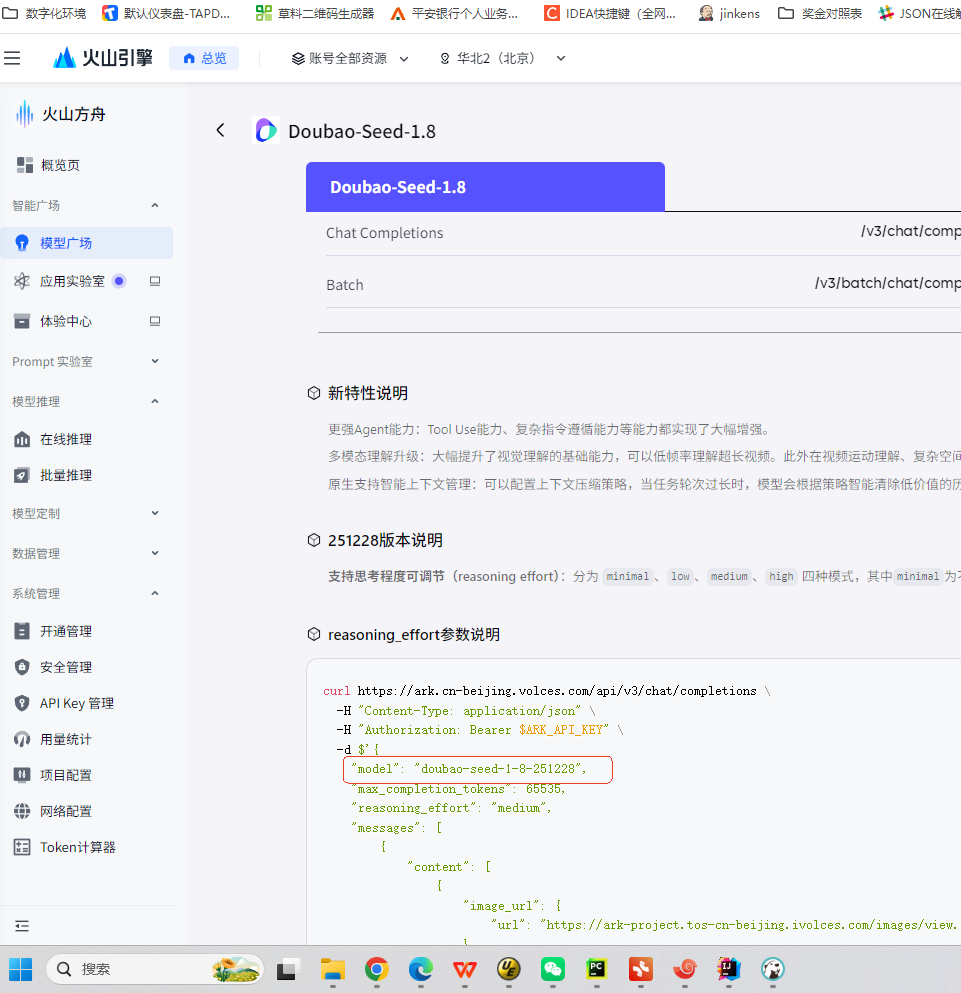Click the 火山引擎 logo

coord(103,58)
